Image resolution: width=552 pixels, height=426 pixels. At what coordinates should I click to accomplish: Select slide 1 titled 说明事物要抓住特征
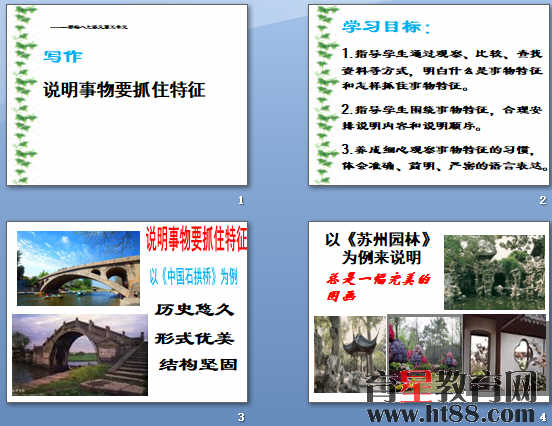pos(127,95)
